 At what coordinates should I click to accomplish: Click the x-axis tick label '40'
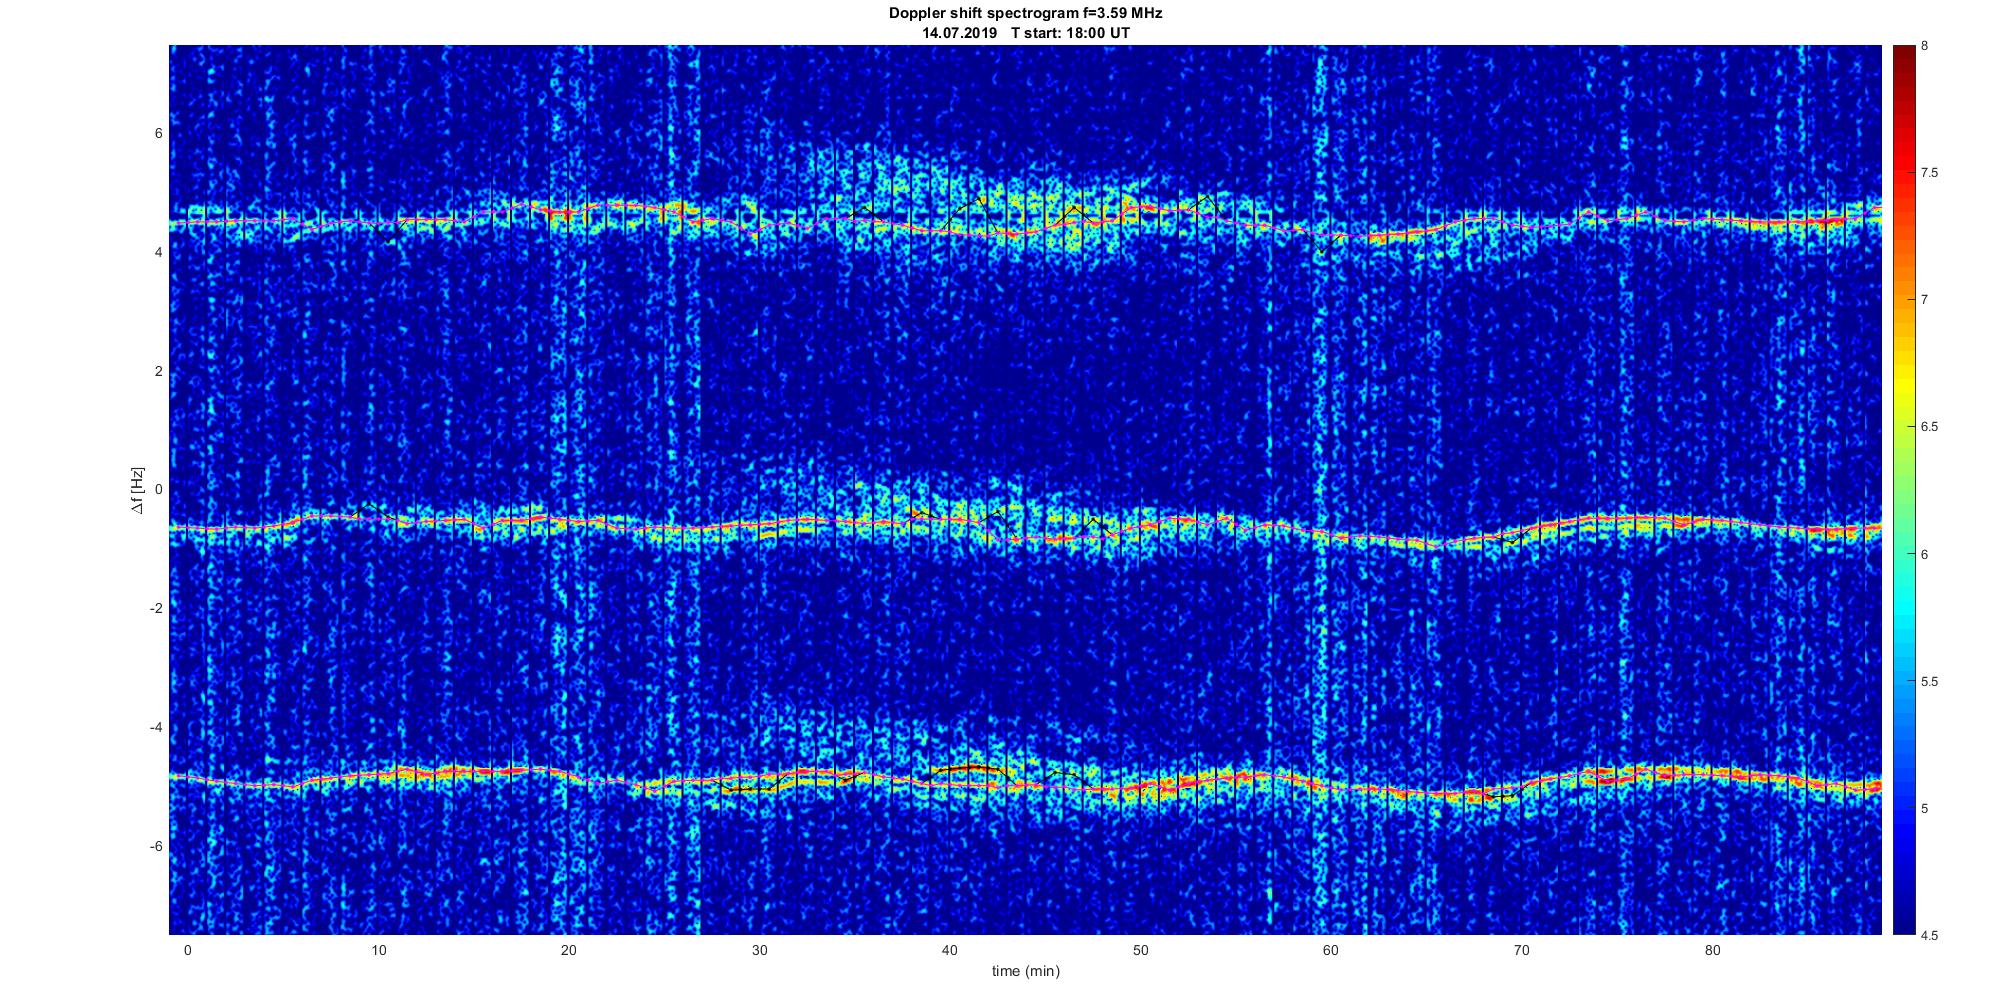click(950, 950)
